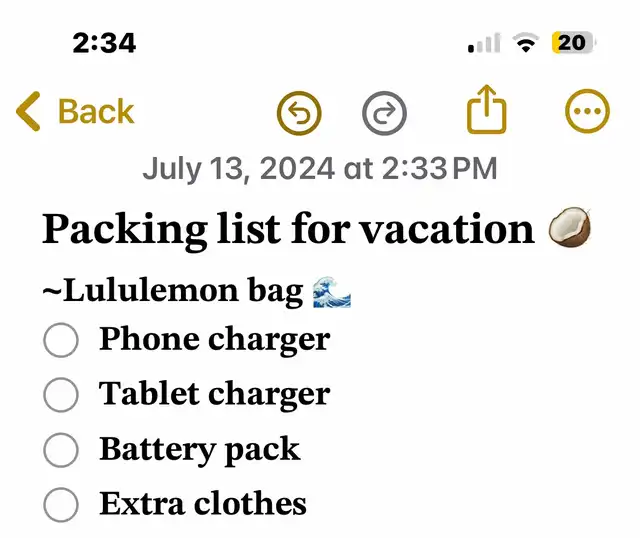The width and height of the screenshot is (640, 538).
Task: Check off Tablet charger item
Action: [61, 395]
